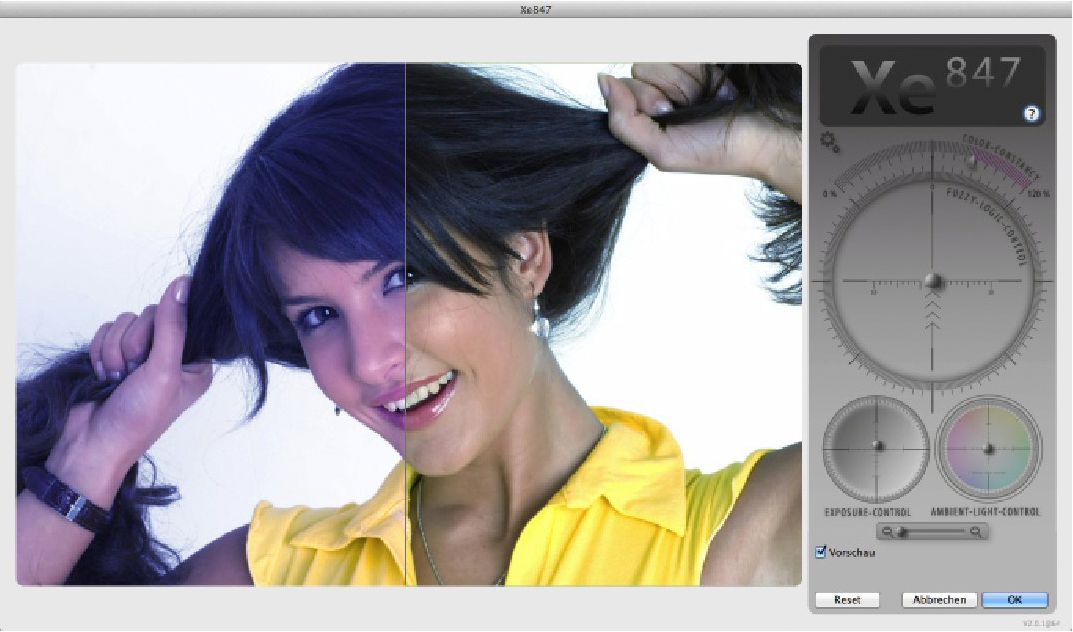
Task: Click the zoom-out magnifier icon
Action: (x=888, y=531)
